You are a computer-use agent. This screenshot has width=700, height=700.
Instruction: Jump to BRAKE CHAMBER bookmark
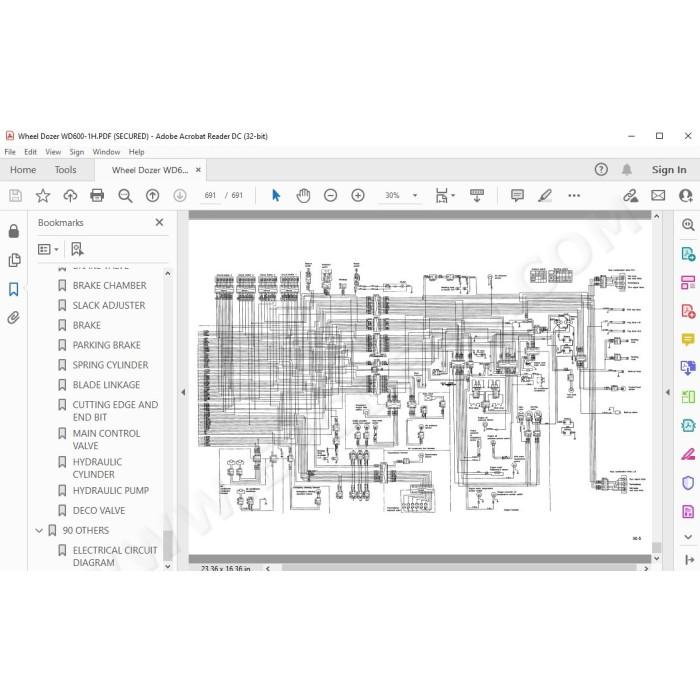point(109,285)
